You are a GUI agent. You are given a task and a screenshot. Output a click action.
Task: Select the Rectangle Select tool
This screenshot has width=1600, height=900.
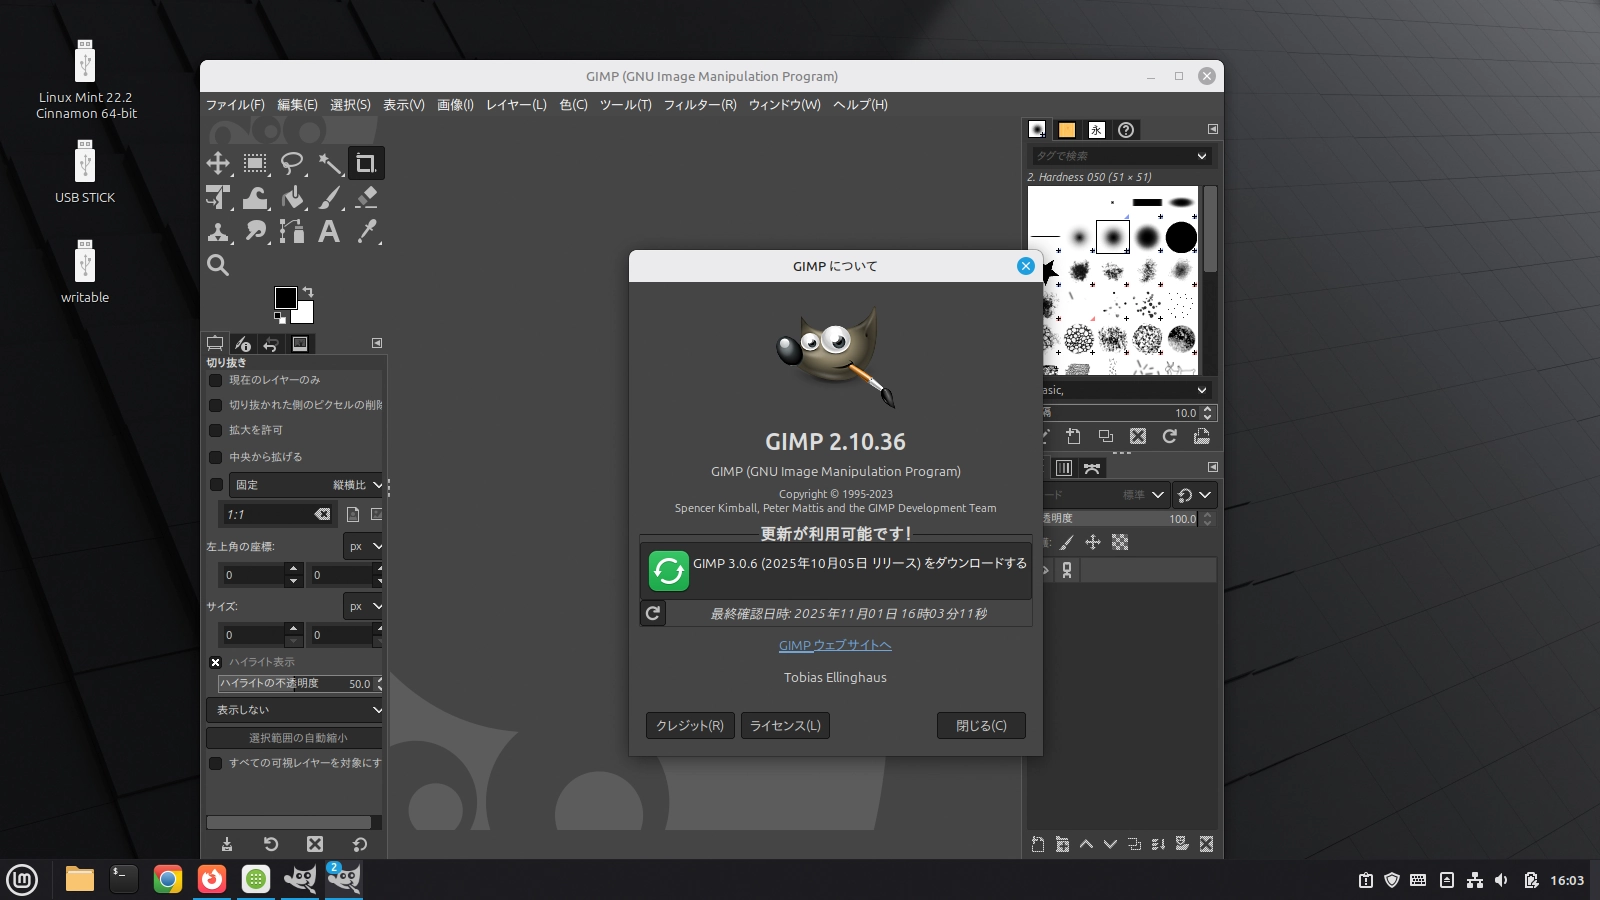coord(255,163)
